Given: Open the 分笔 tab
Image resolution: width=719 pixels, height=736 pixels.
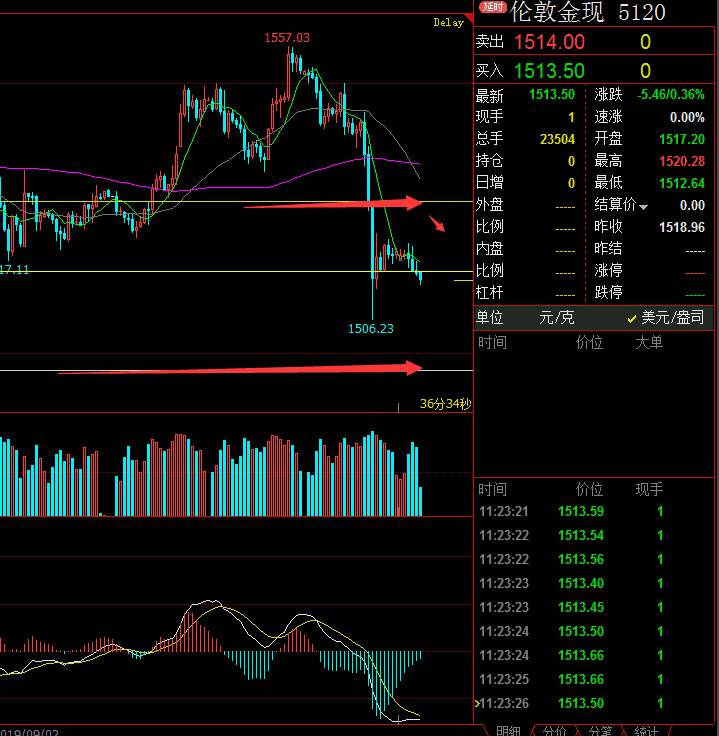Looking at the screenshot, I should pyautogui.click(x=600, y=731).
